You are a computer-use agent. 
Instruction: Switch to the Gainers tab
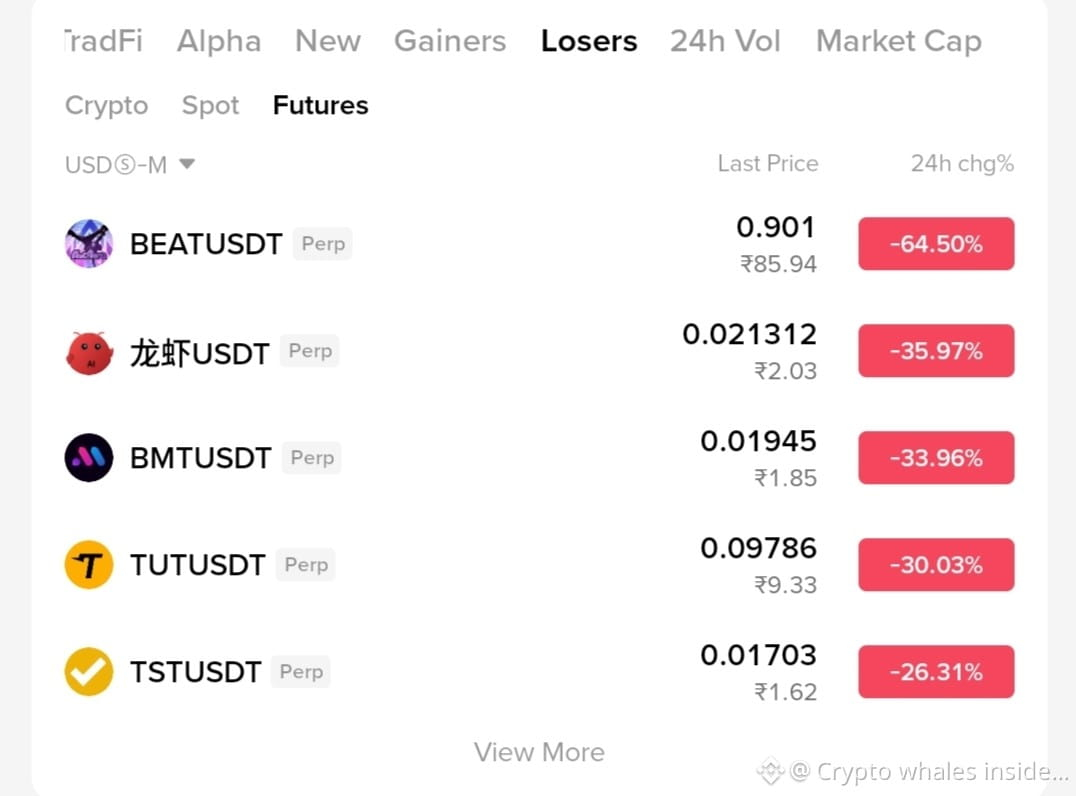point(449,41)
